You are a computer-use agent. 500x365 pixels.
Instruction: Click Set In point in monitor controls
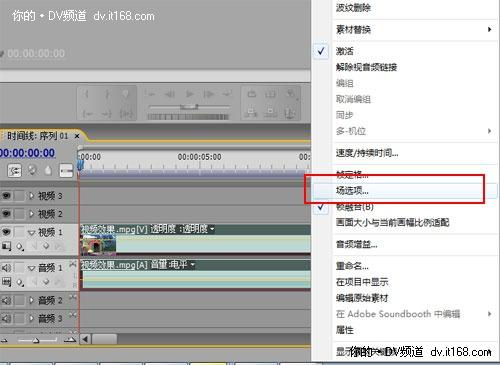[x=87, y=95]
